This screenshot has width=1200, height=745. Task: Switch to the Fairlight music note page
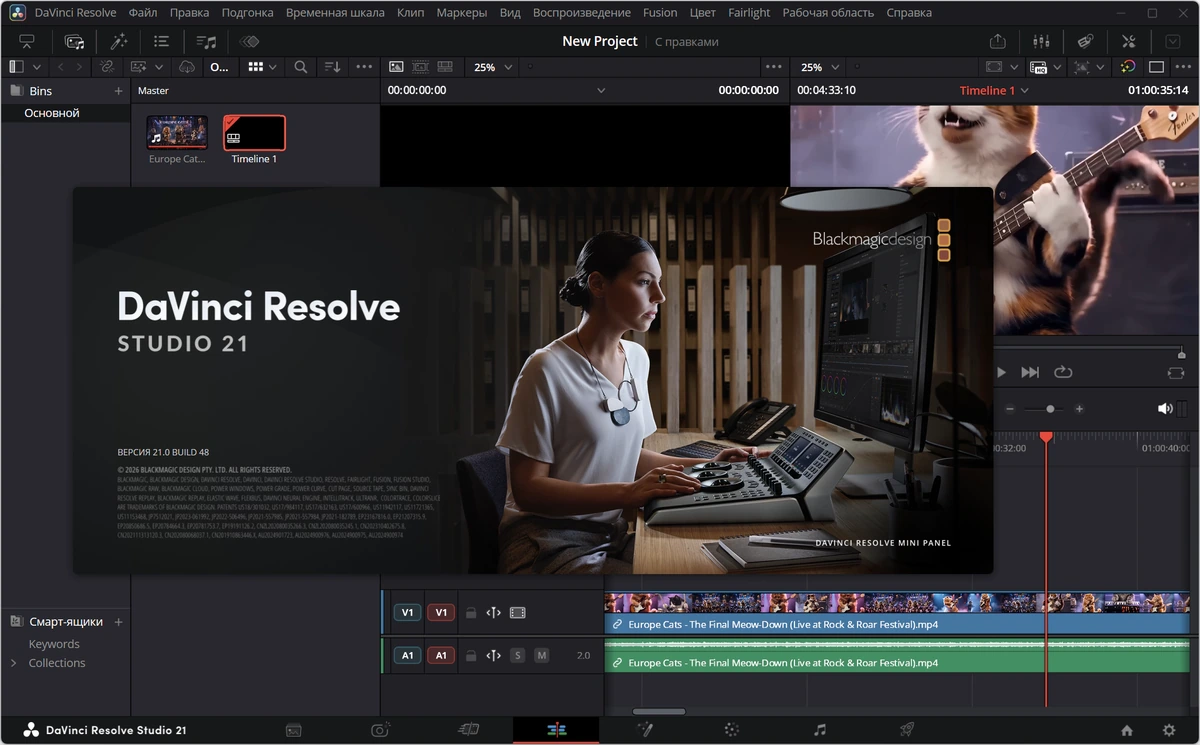click(x=820, y=730)
